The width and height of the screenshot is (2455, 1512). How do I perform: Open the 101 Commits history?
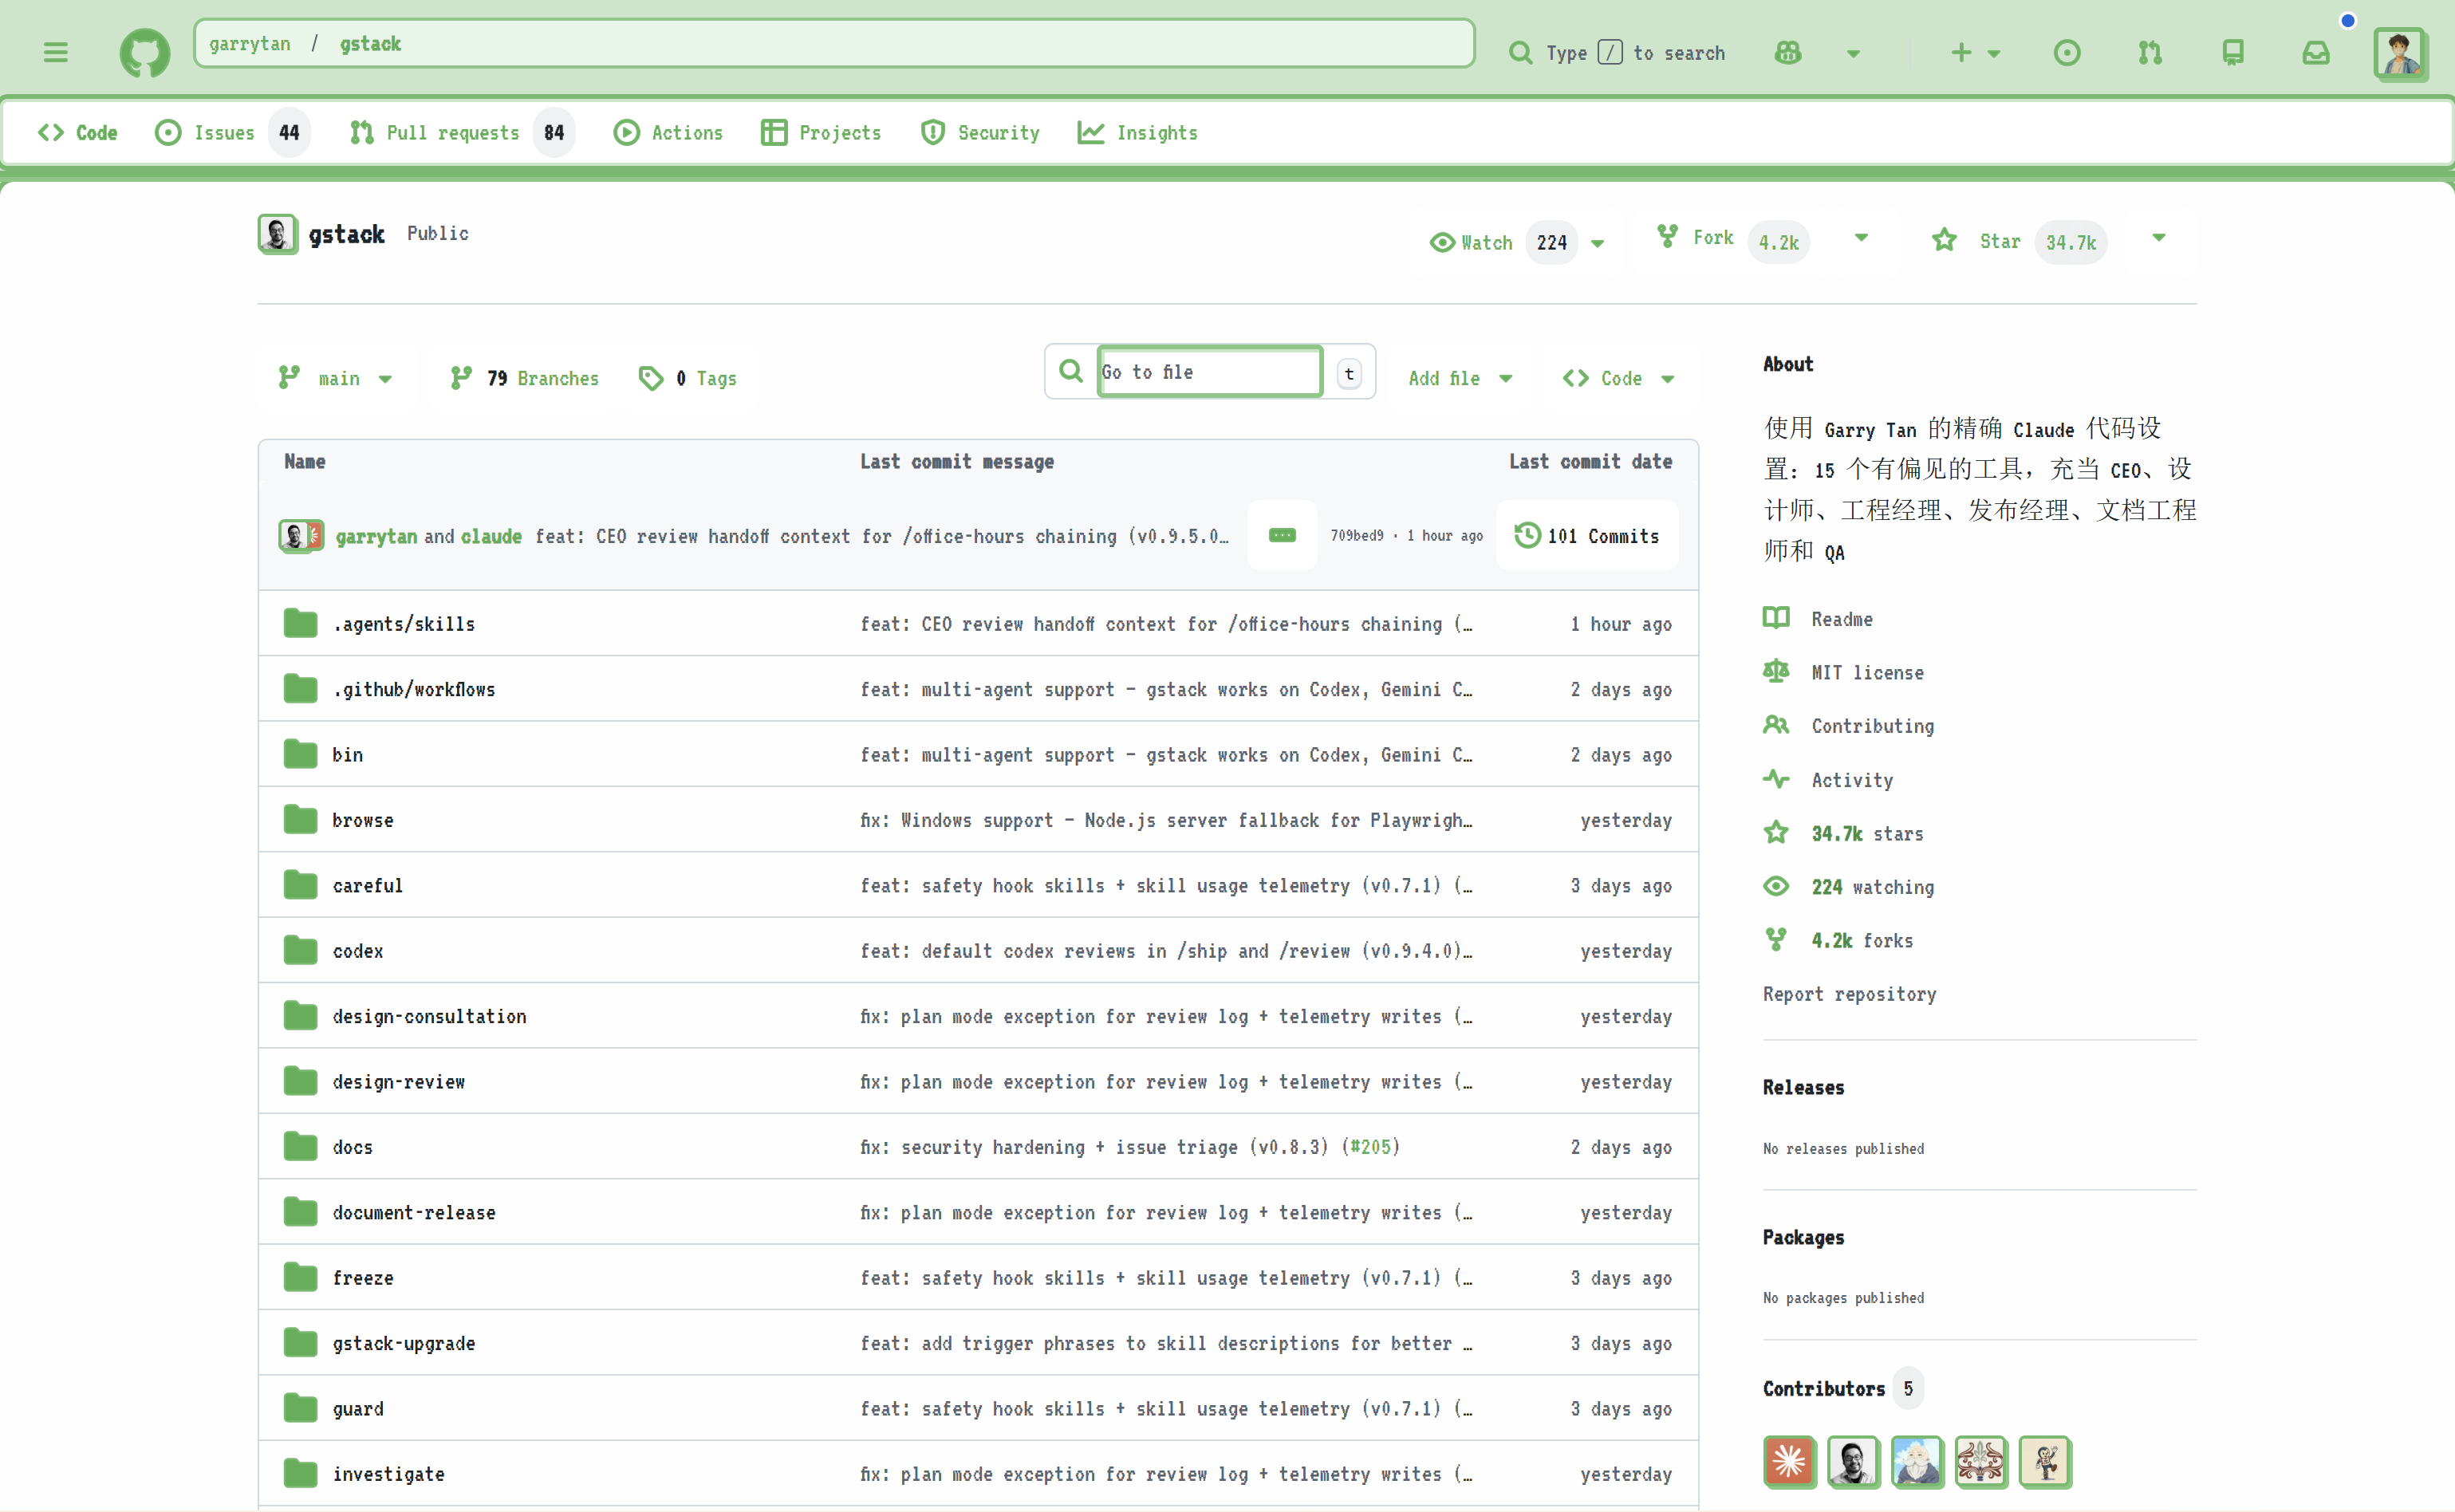(x=1587, y=536)
